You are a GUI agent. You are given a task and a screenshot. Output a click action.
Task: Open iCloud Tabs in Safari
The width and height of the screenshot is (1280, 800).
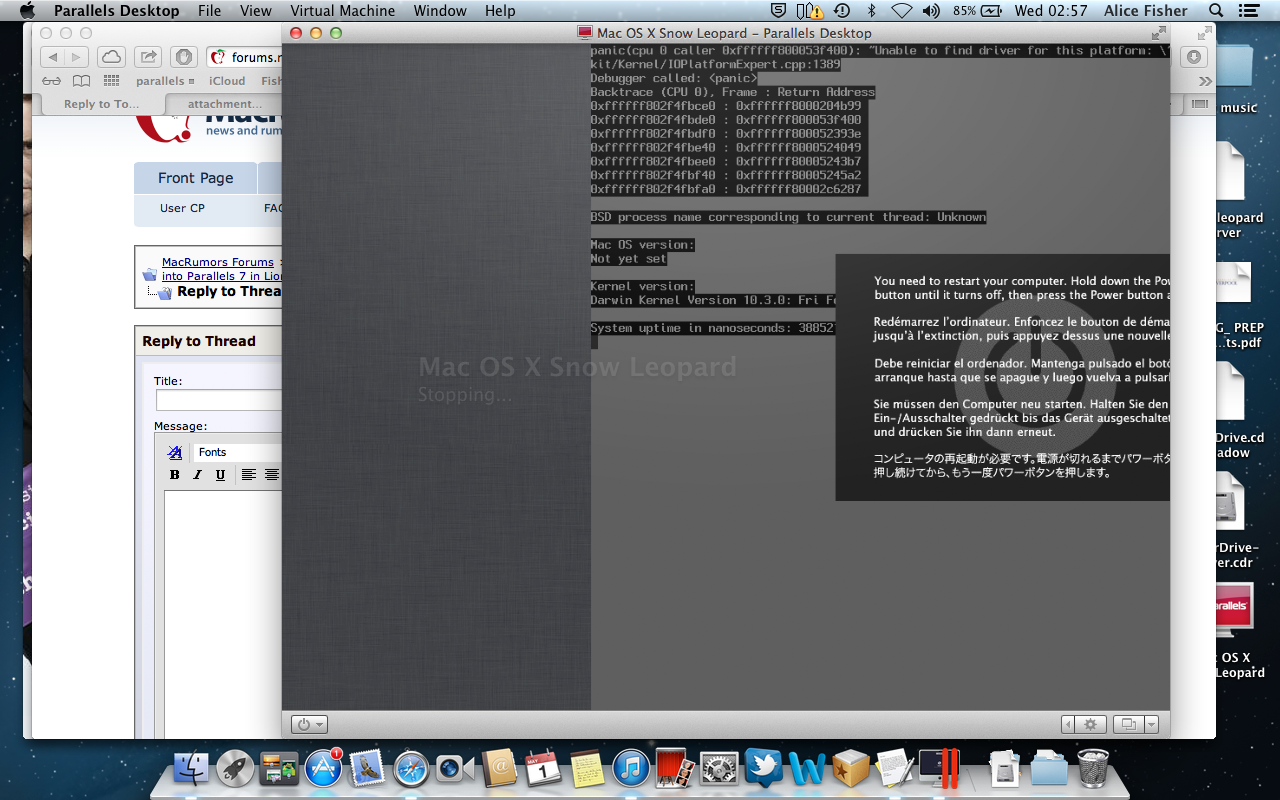[110, 57]
